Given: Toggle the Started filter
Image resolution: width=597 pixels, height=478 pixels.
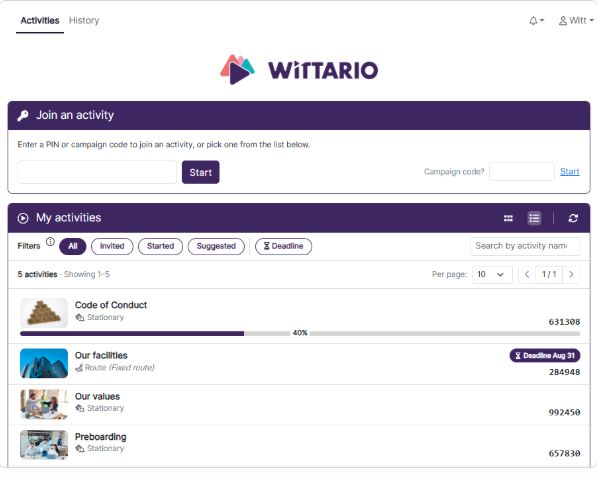Looking at the screenshot, I should point(161,246).
